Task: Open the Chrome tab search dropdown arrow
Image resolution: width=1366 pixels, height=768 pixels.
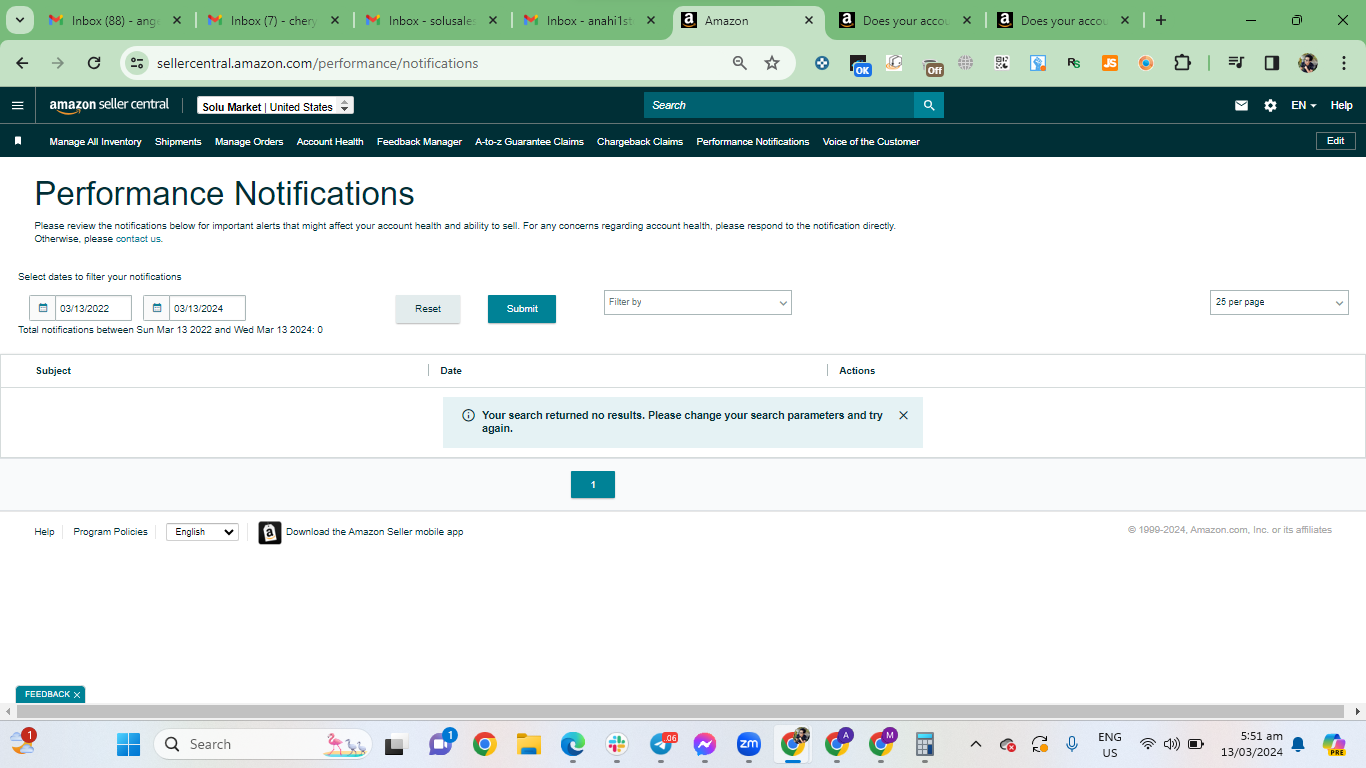Action: pos(18,20)
